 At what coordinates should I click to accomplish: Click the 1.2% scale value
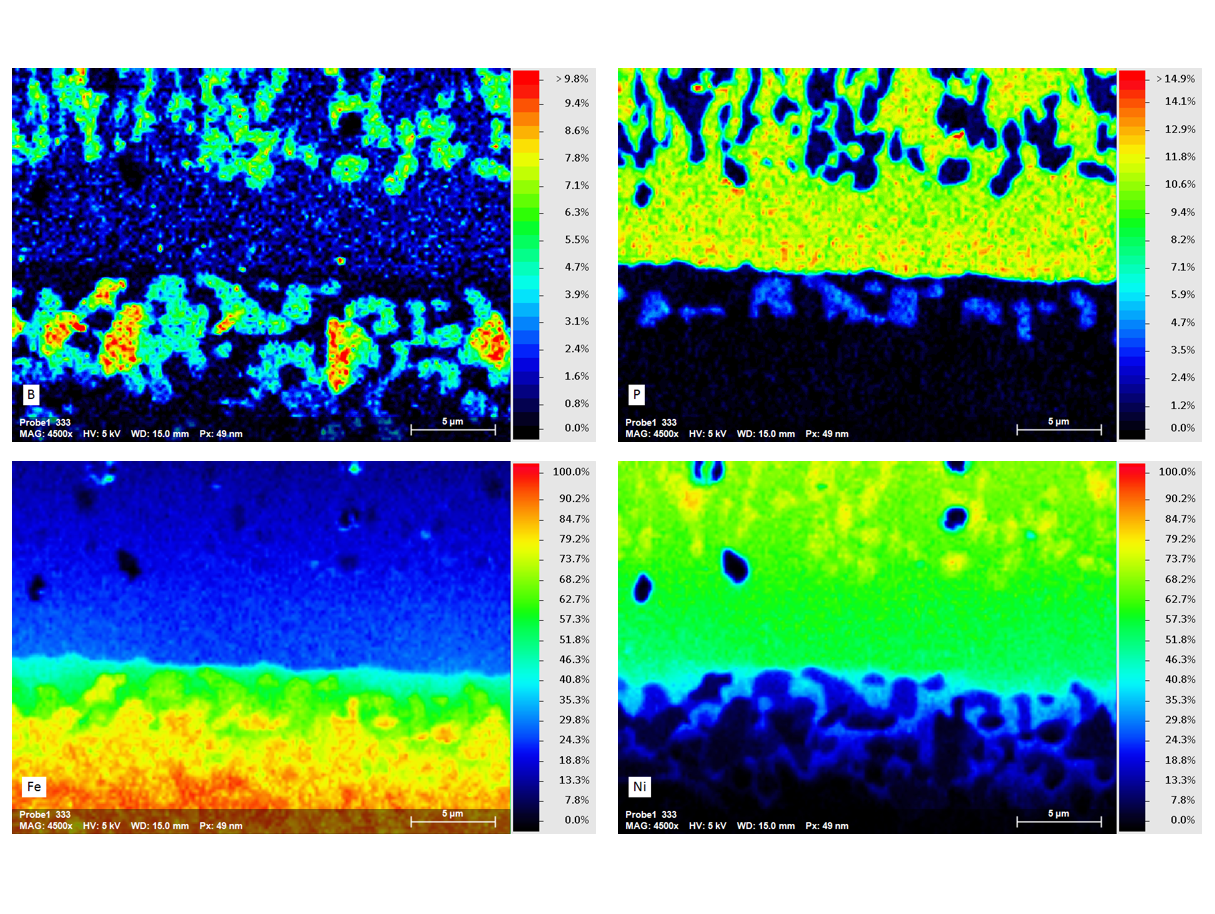point(1184,405)
